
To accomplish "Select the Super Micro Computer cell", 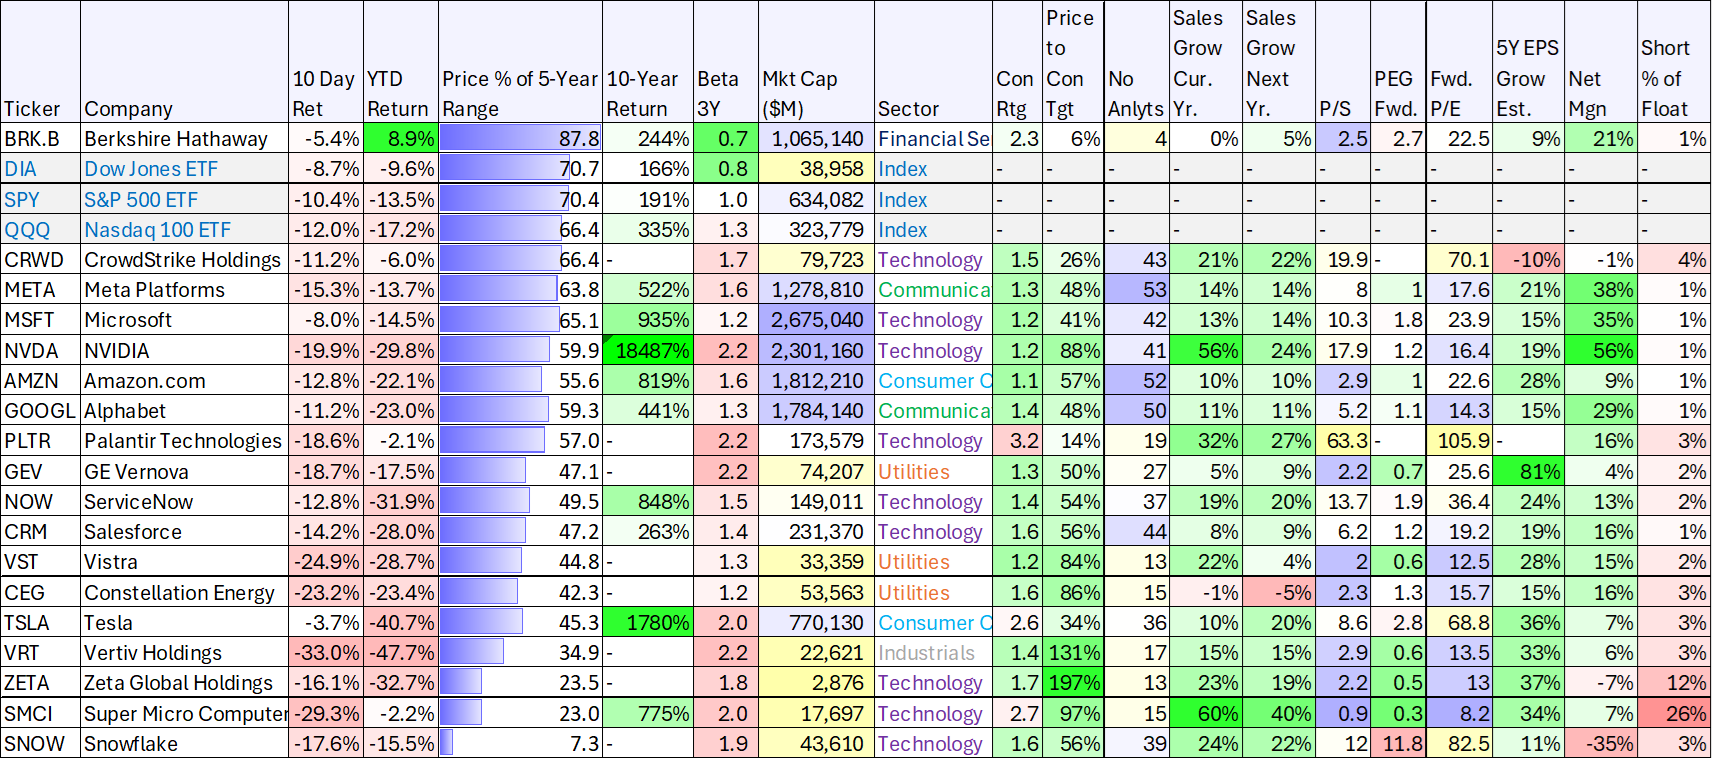I will (x=185, y=713).
